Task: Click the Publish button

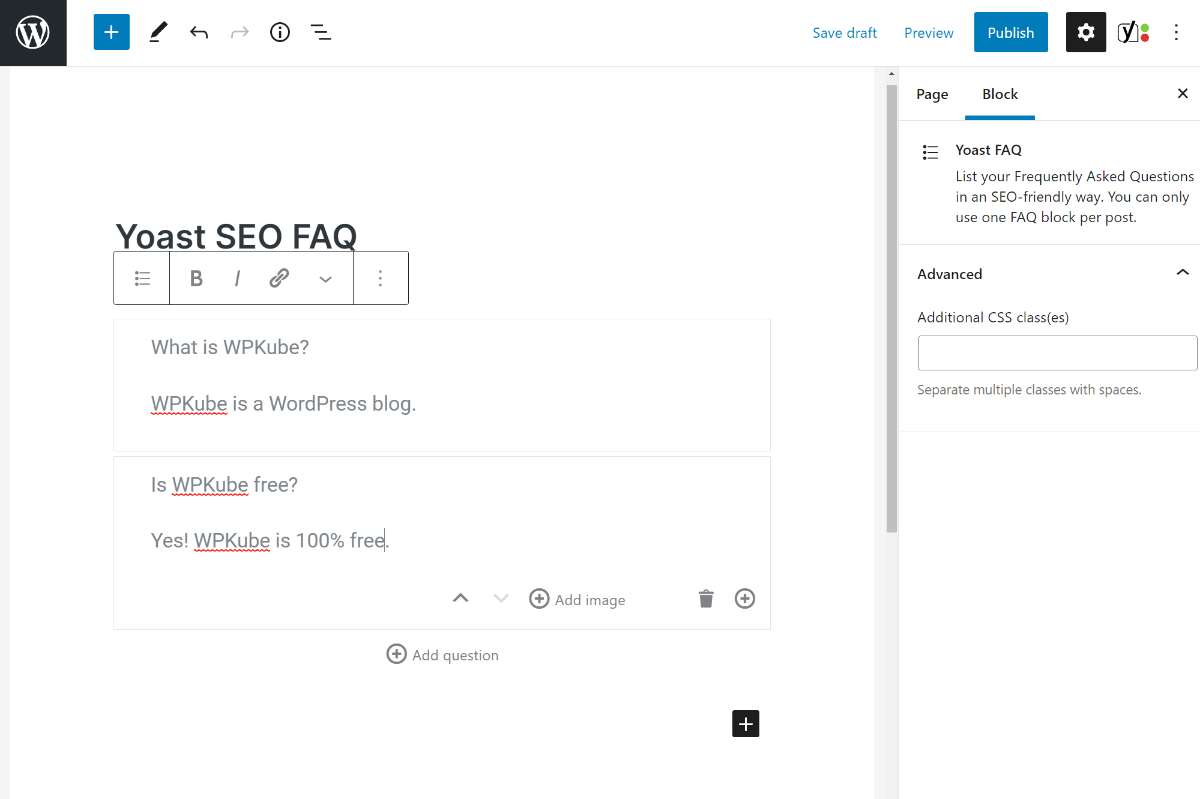Action: tap(1010, 33)
